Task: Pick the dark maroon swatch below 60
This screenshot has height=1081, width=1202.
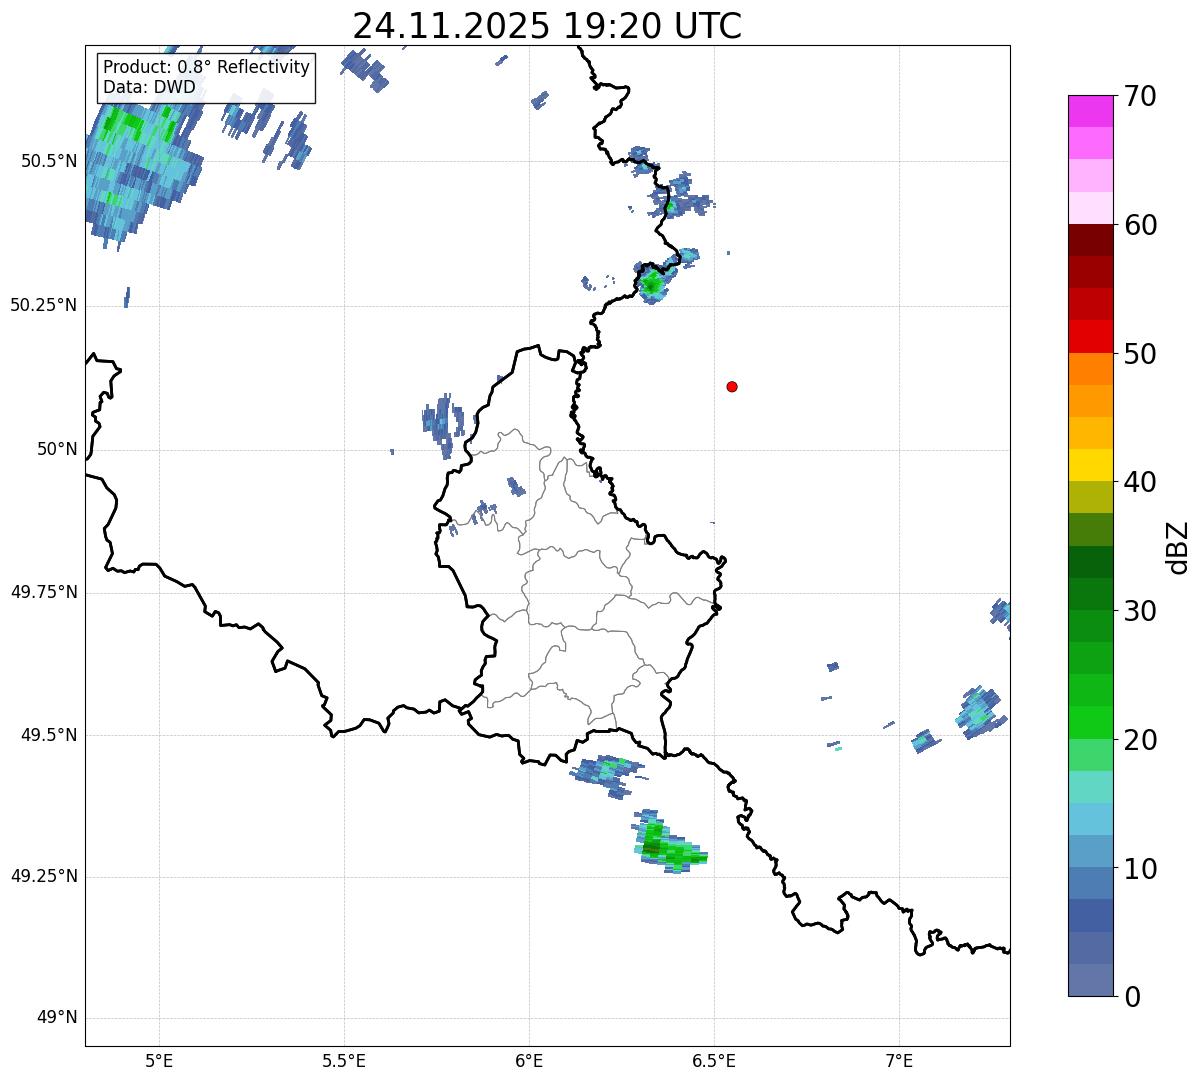Action: click(1090, 240)
